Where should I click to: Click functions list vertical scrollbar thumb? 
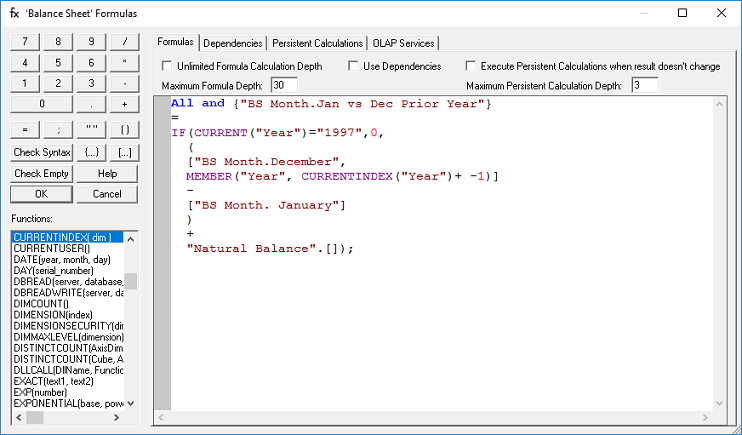coord(131,281)
